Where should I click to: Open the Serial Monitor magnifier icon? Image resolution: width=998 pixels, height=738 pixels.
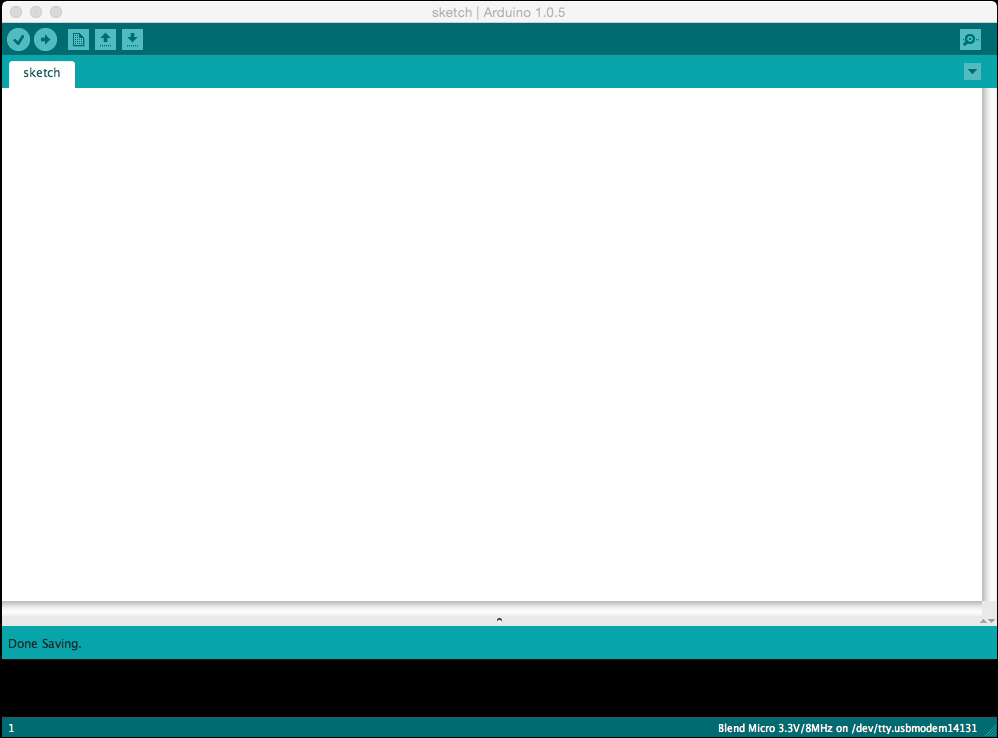click(970, 40)
